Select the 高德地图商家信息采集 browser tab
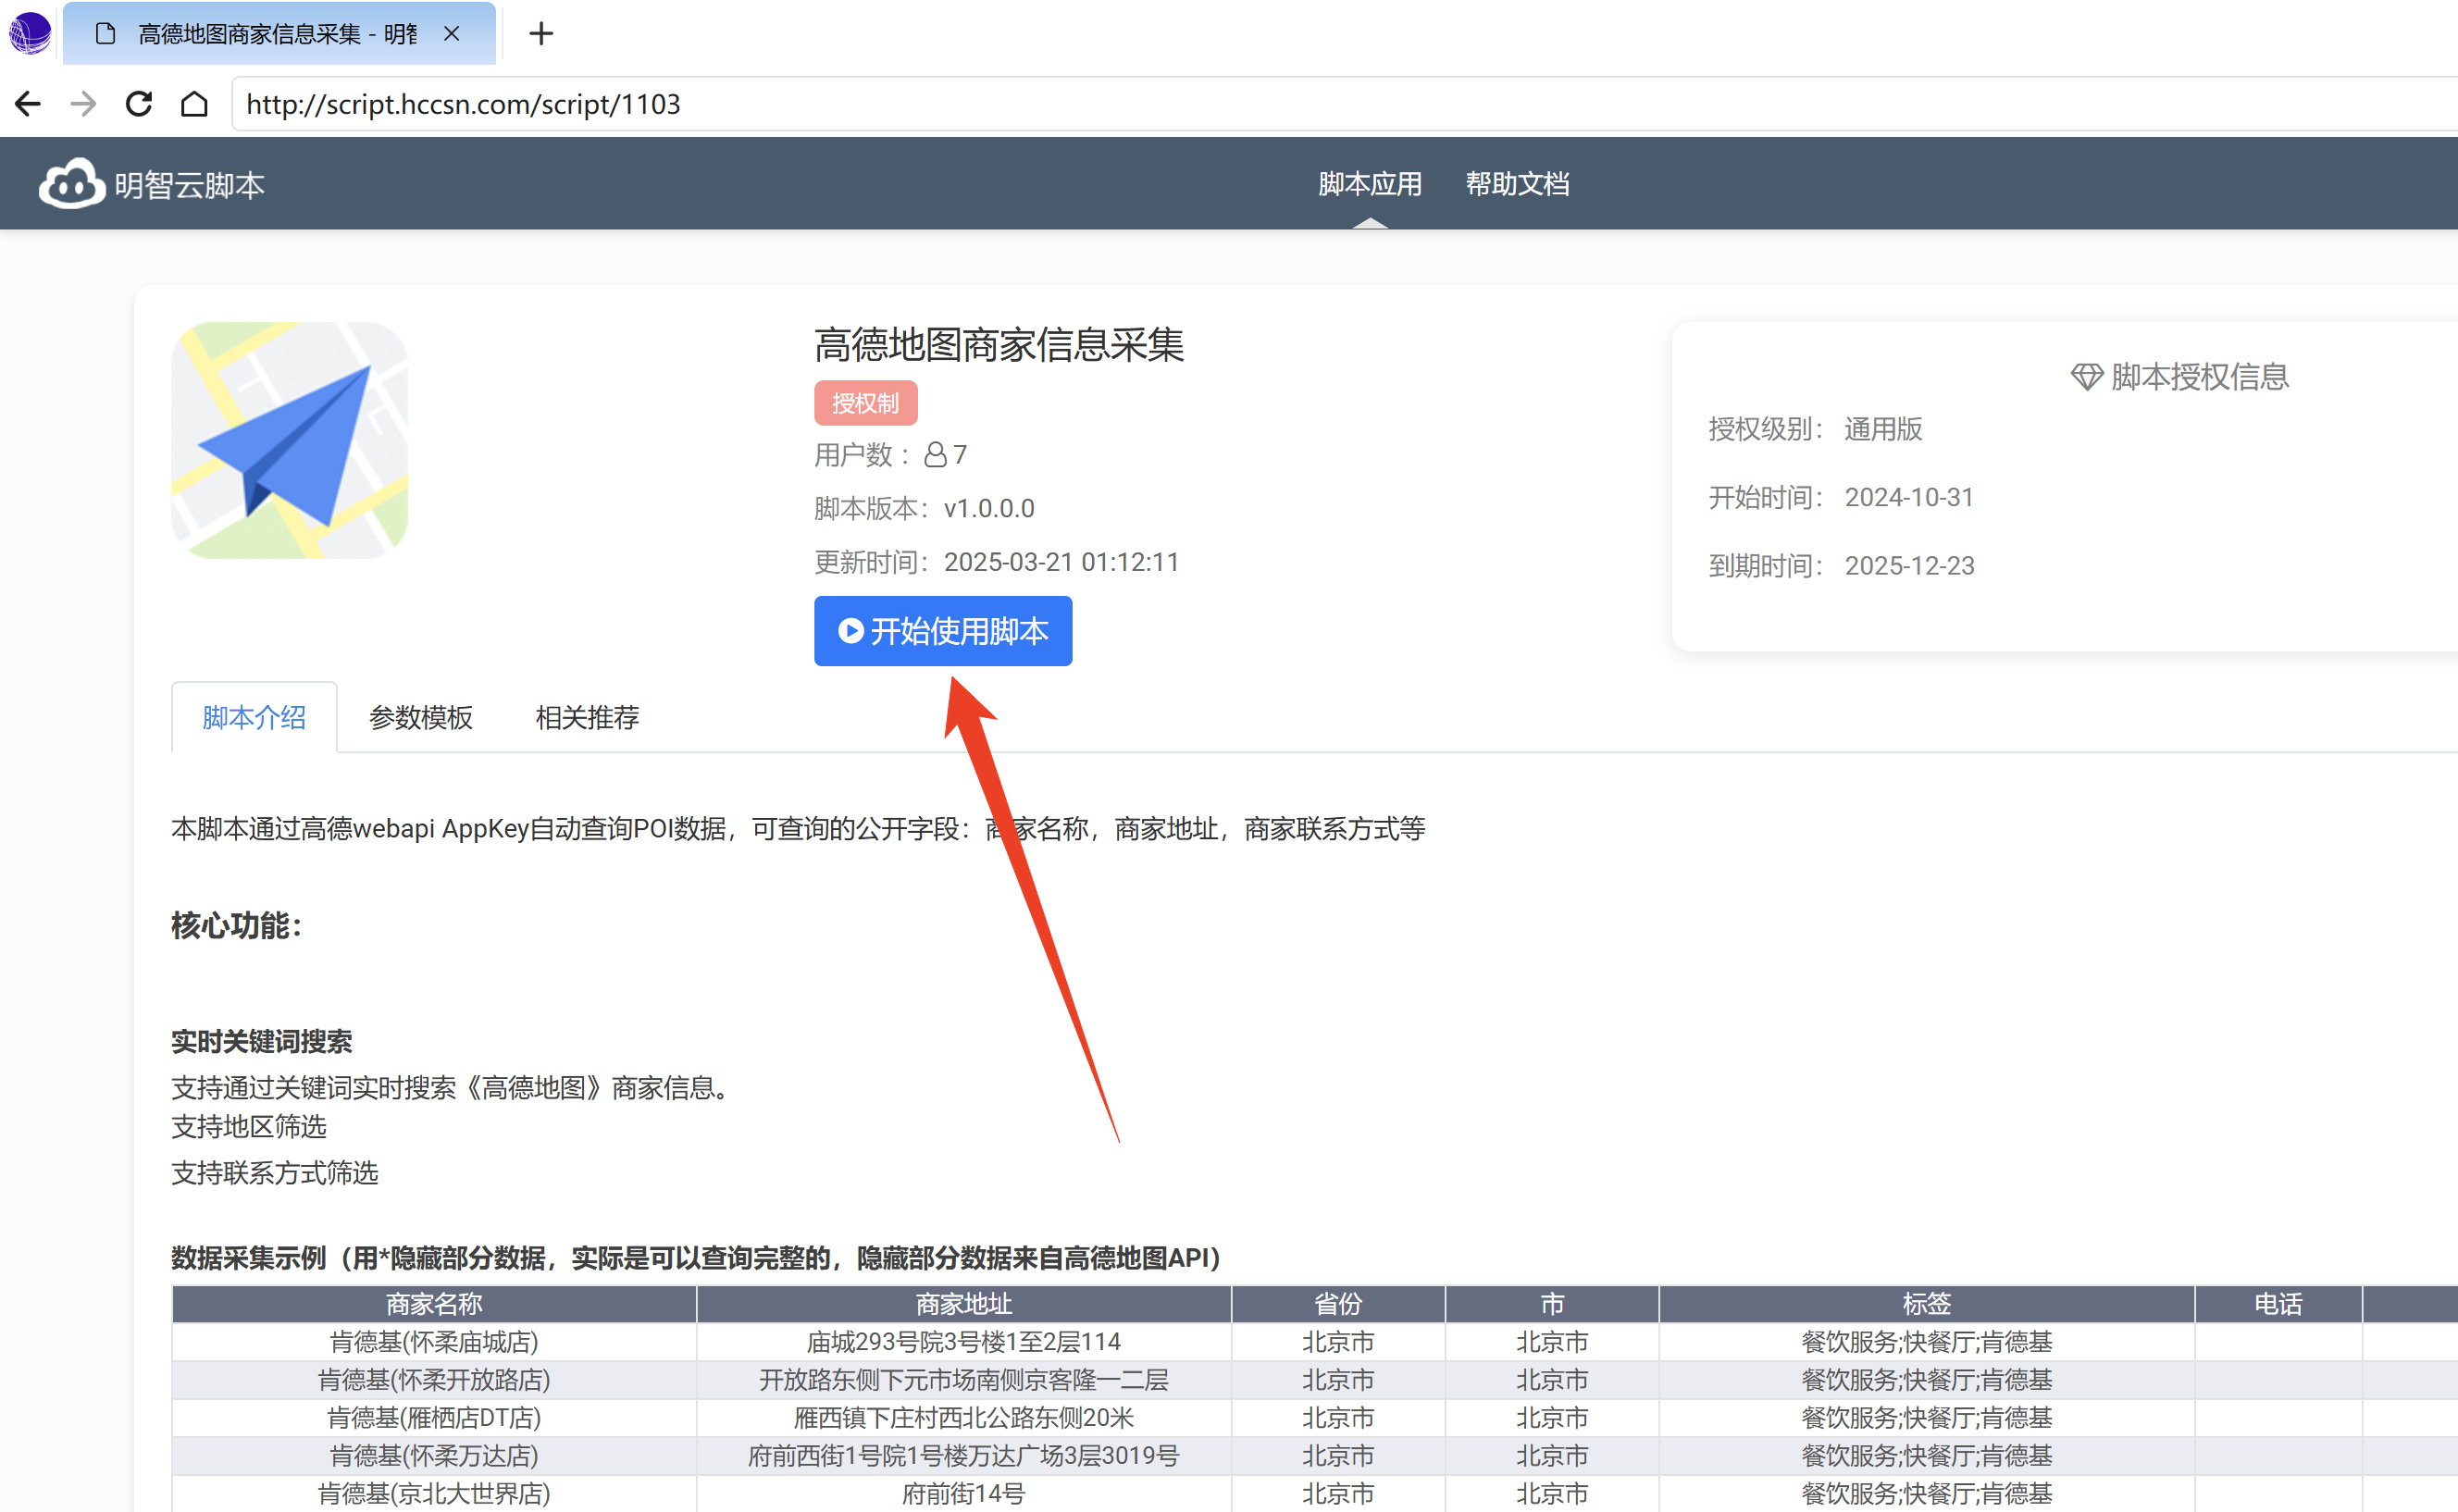The height and width of the screenshot is (1512, 2458). pos(278,34)
